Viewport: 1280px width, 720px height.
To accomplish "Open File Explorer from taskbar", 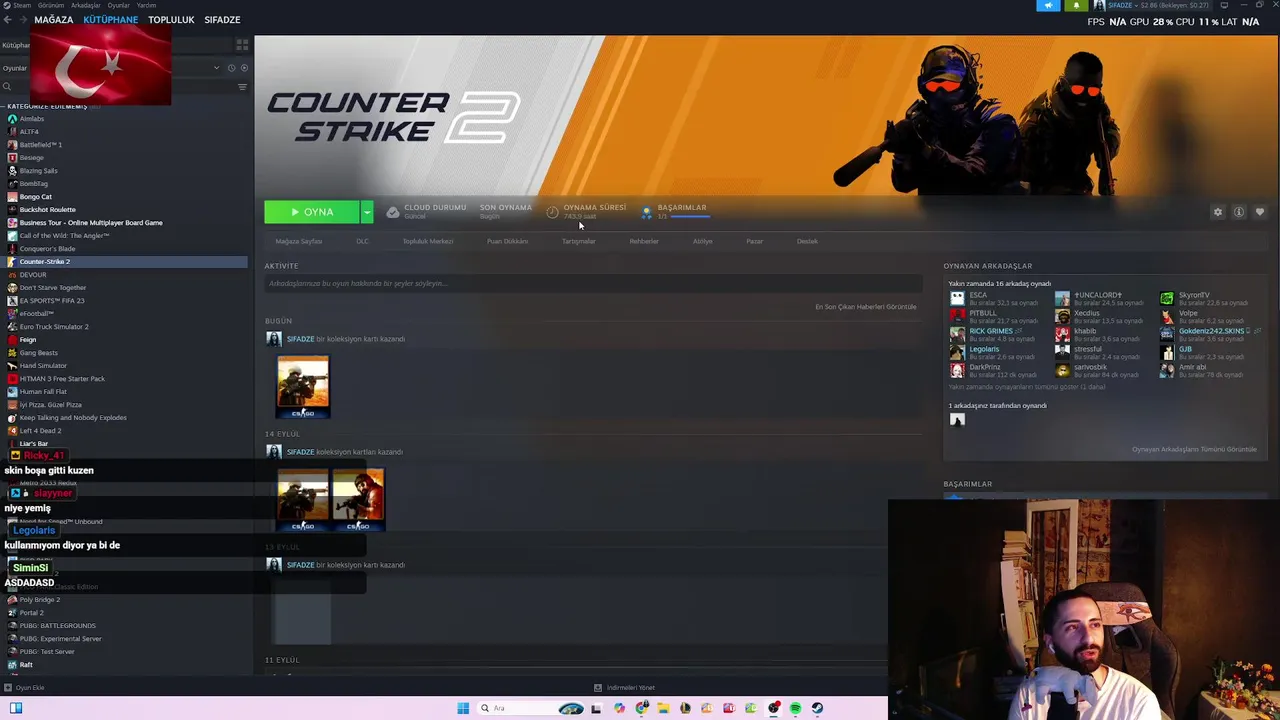I will click(663, 709).
